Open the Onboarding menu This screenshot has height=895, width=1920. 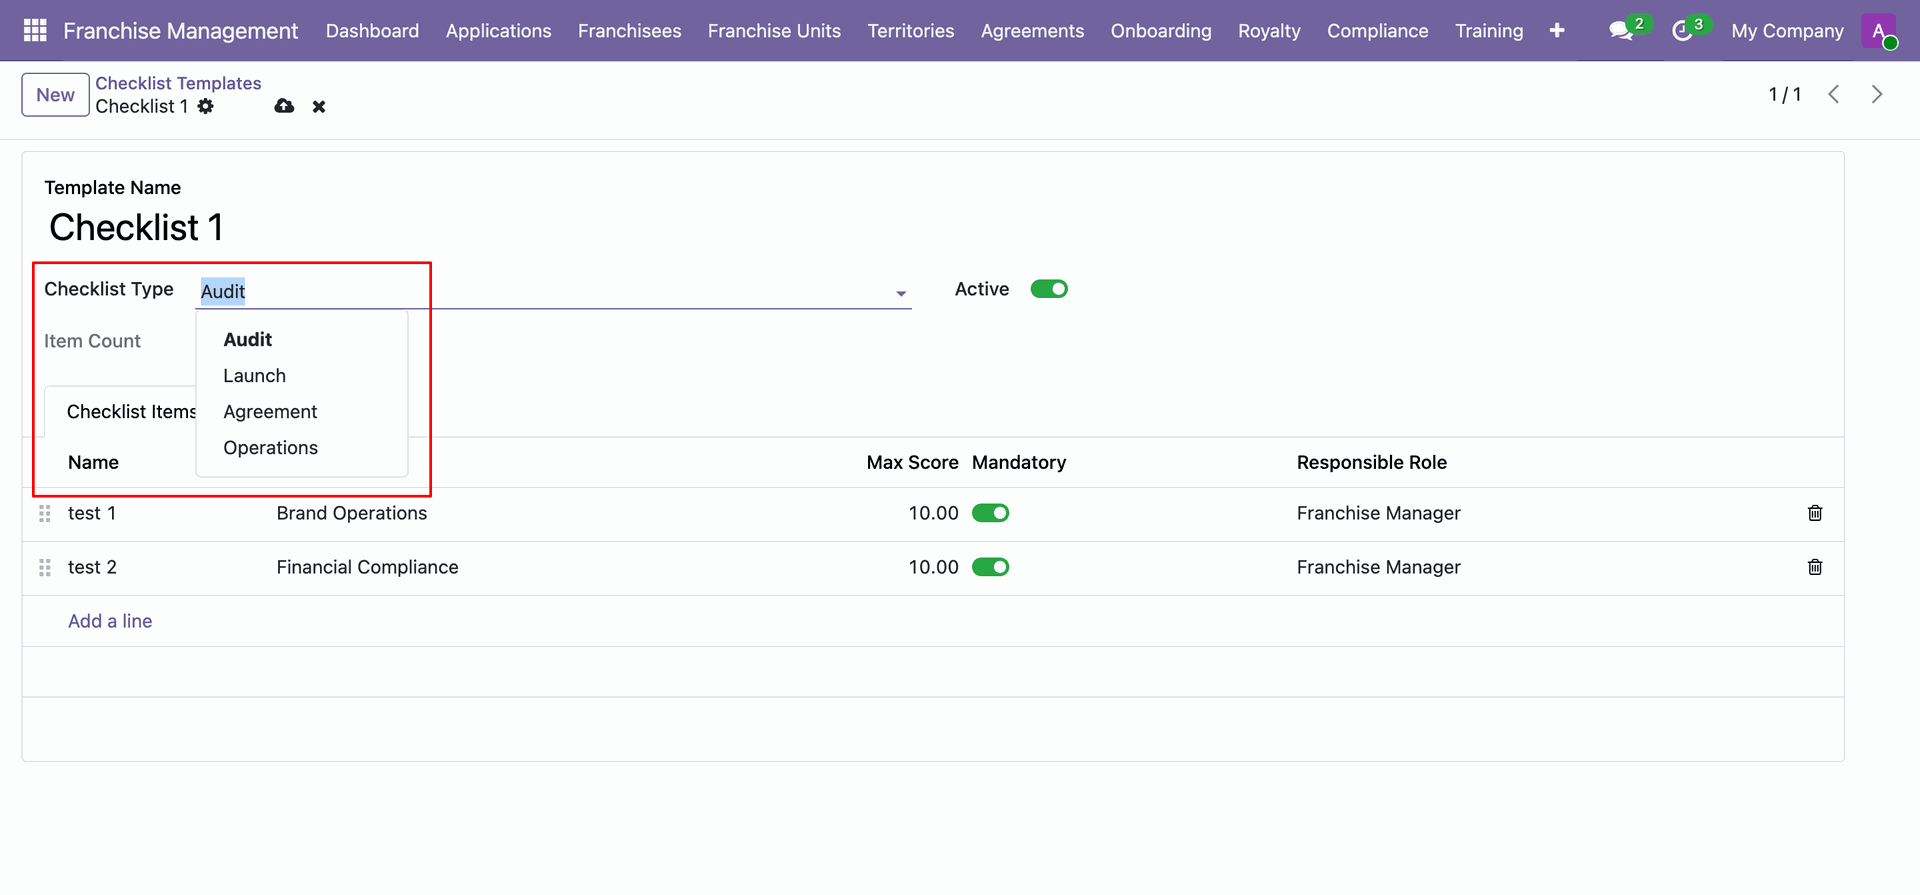pos(1161,31)
